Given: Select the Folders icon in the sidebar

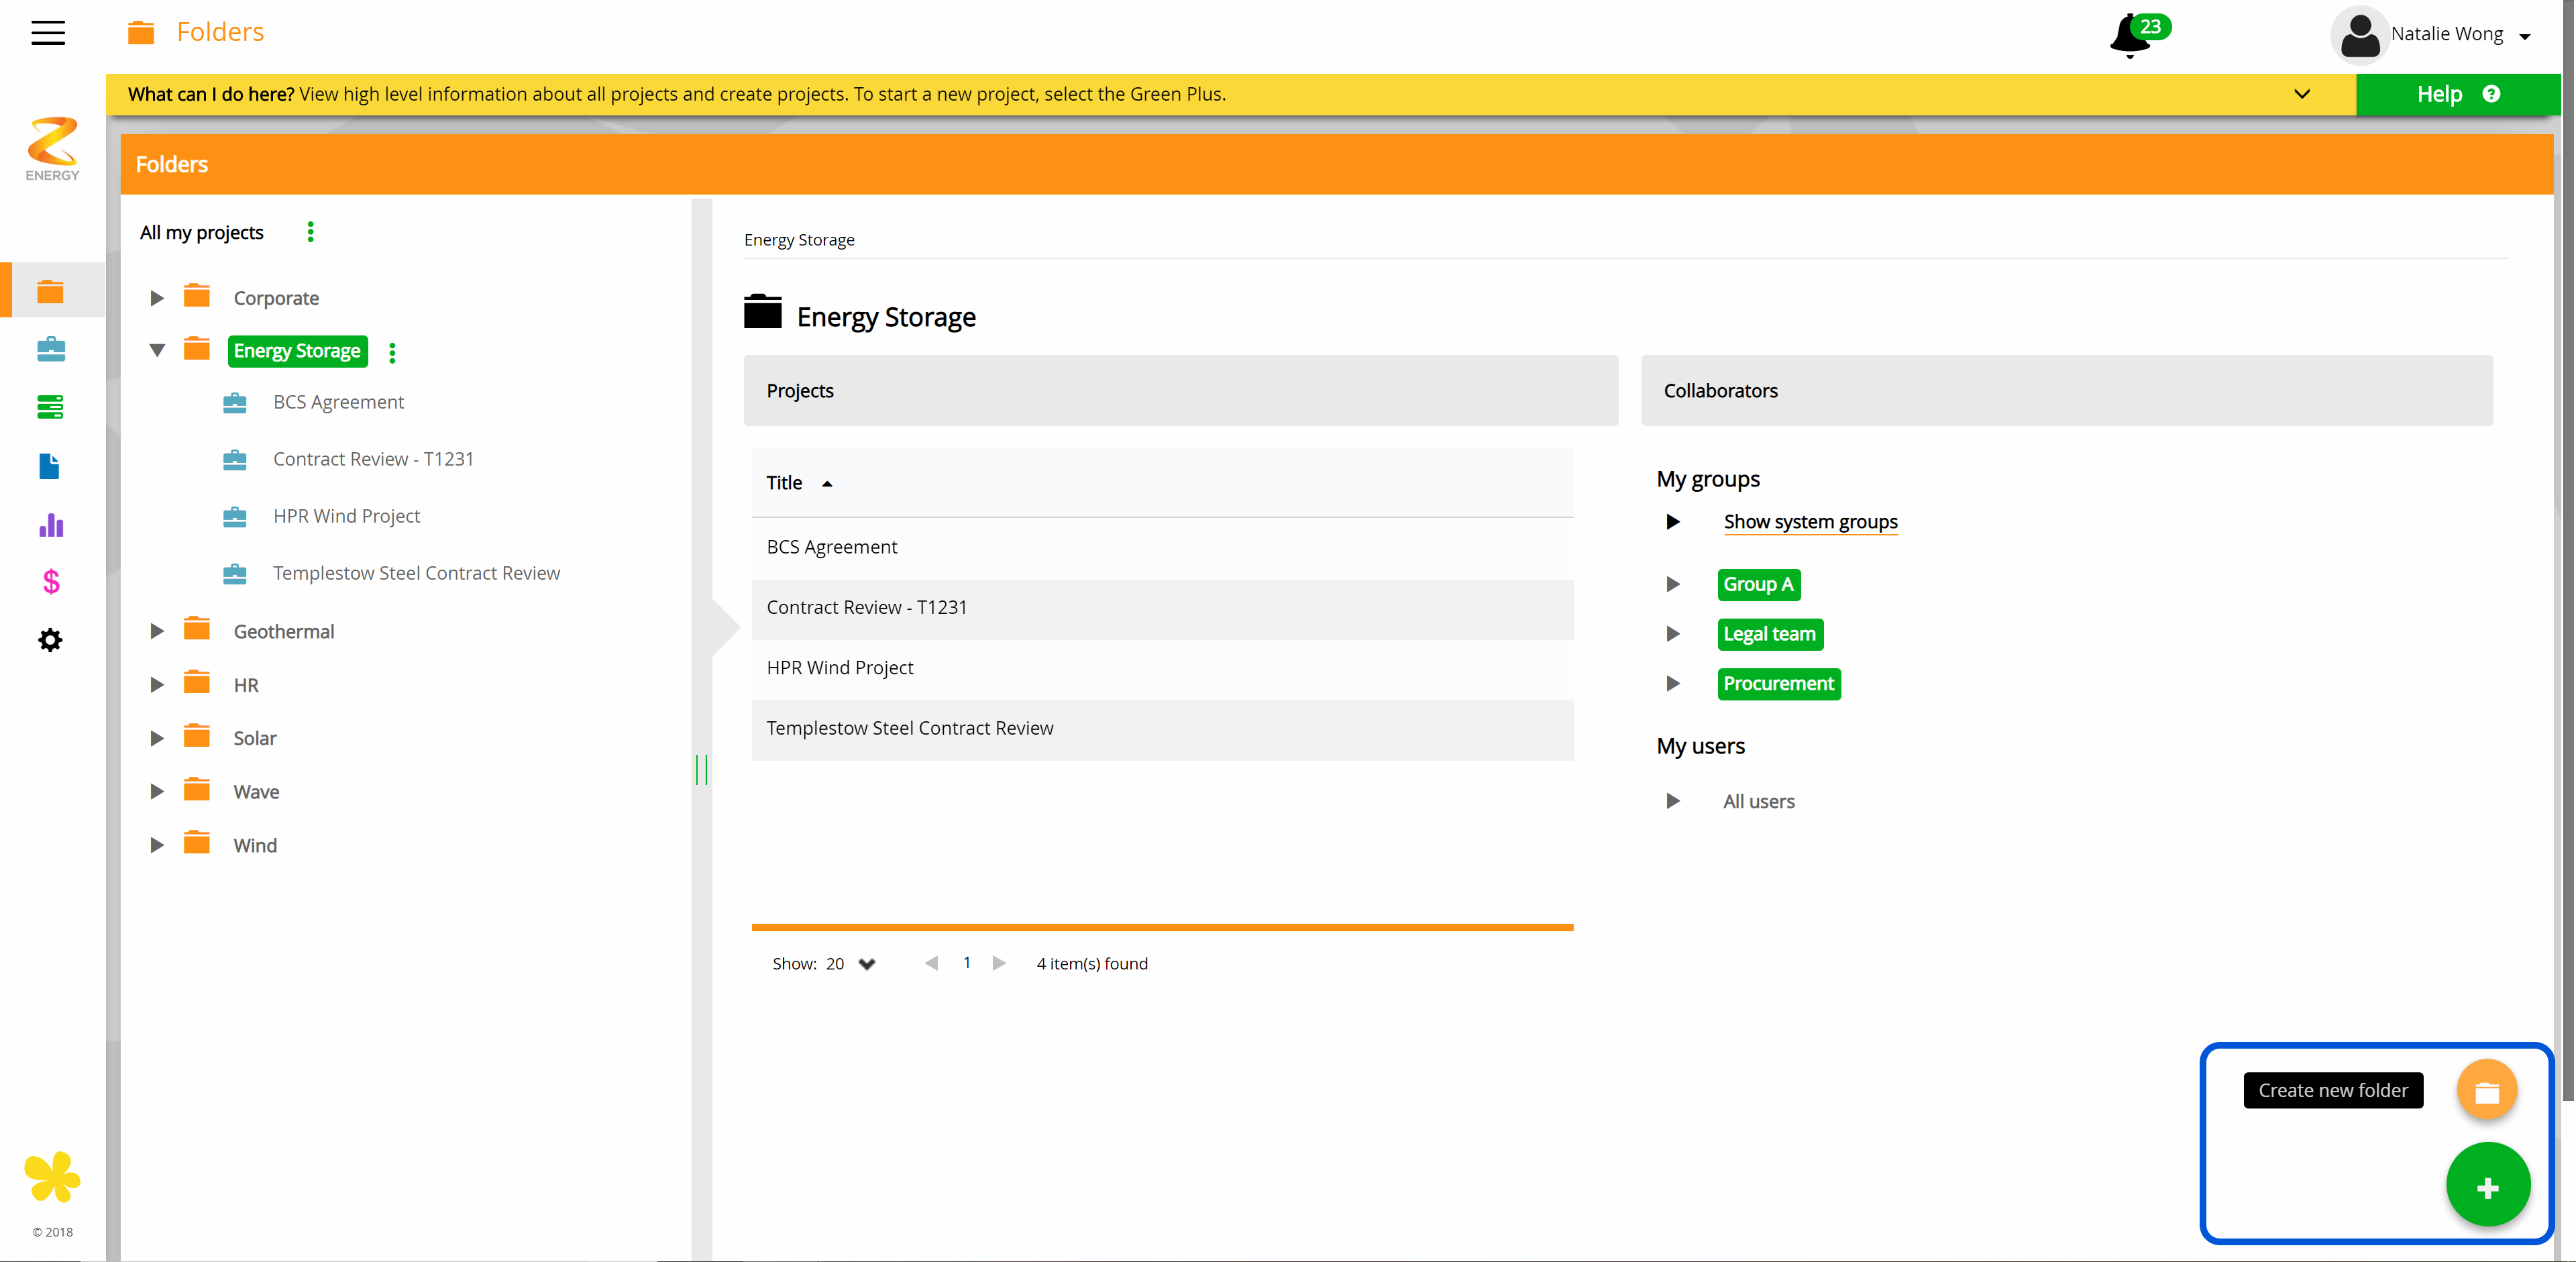Looking at the screenshot, I should [x=50, y=291].
